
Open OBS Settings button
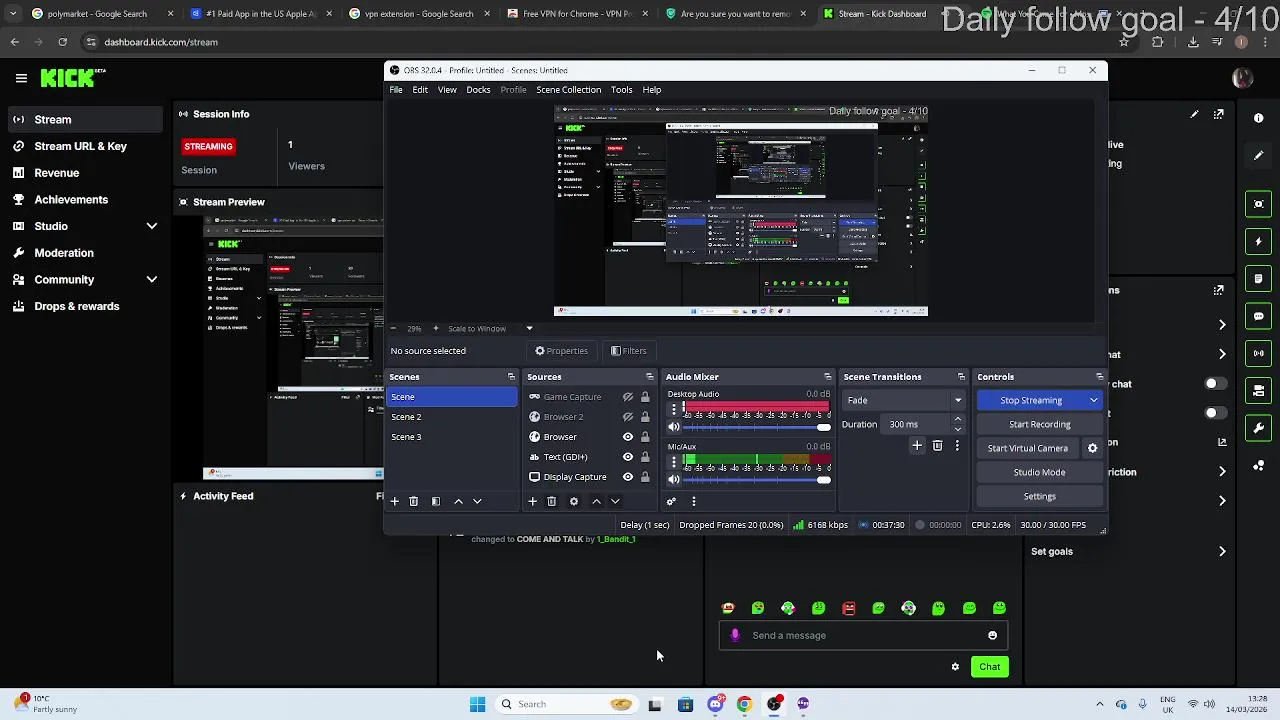1039,496
